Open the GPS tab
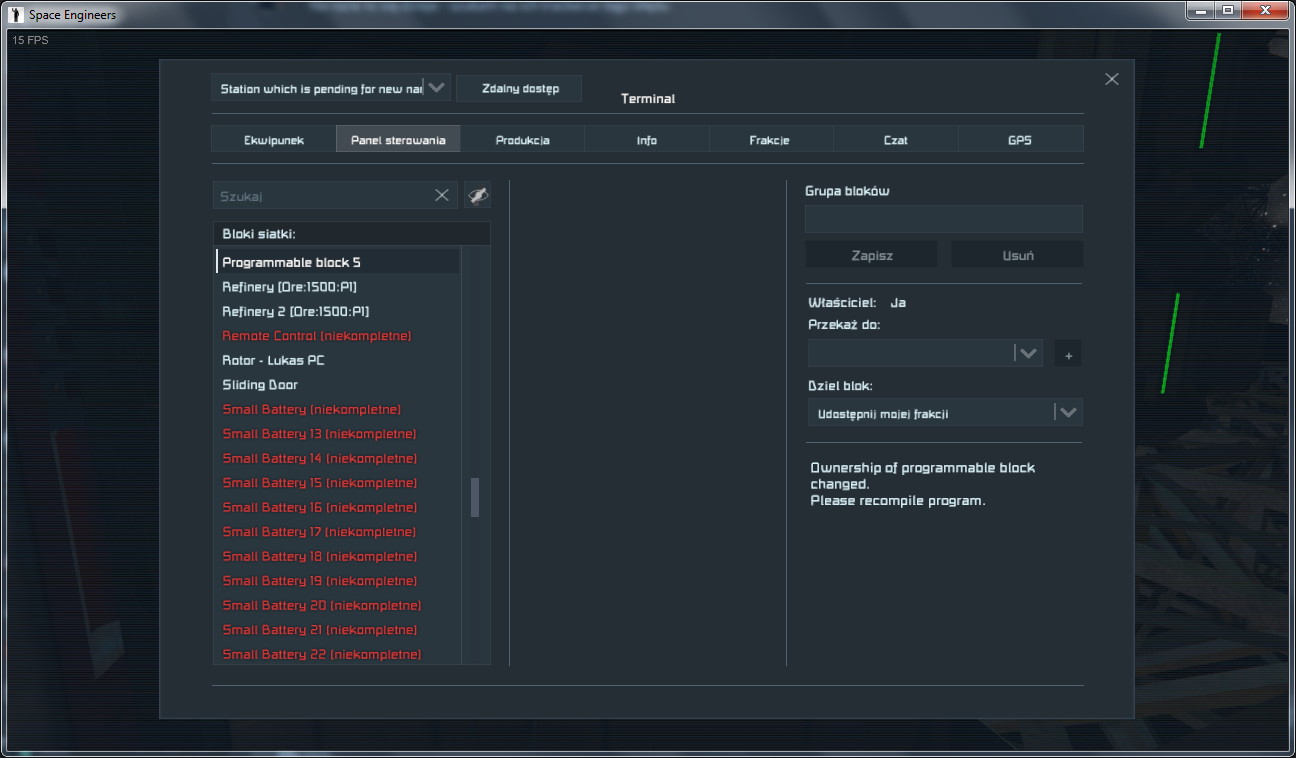Screen dimensions: 1296x758 (x=1019, y=140)
